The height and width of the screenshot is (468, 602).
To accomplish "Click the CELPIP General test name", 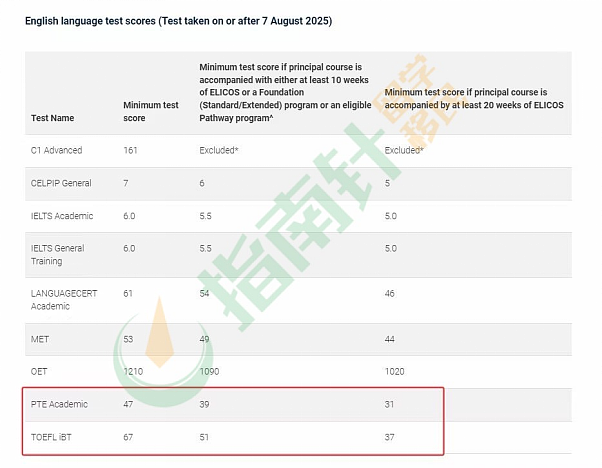I will (61, 183).
